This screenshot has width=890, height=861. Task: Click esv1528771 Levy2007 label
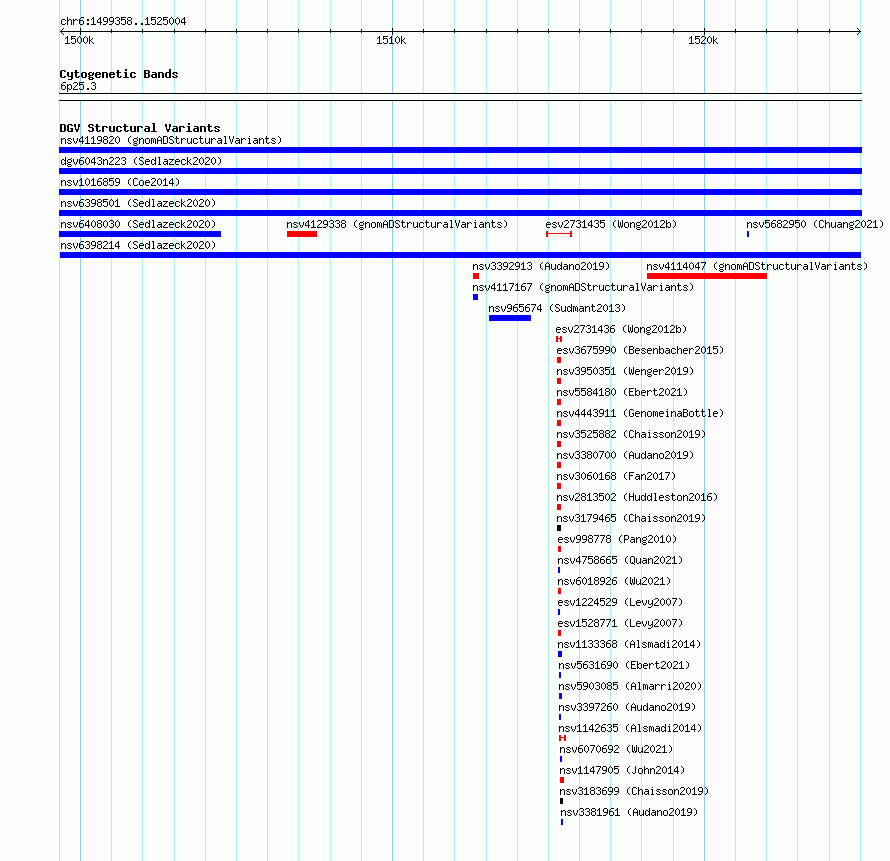pos(620,623)
